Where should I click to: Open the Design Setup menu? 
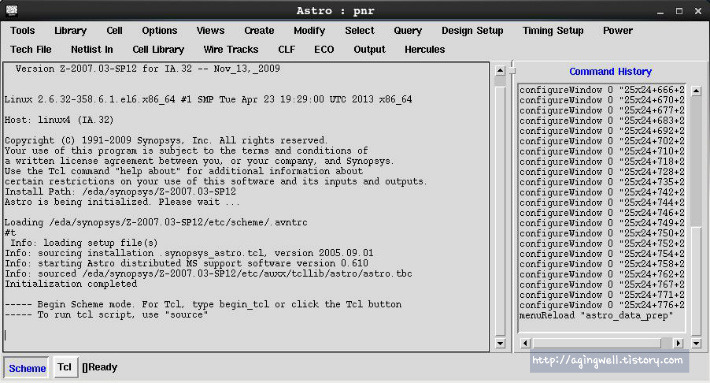click(472, 31)
